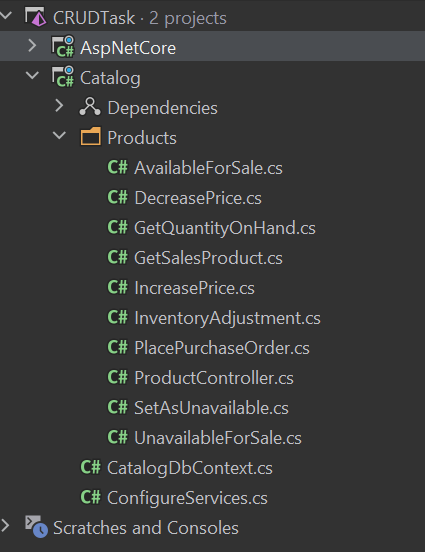Collapse the CRUDTask solution node
The width and height of the screenshot is (425, 552).
[x=6, y=15]
